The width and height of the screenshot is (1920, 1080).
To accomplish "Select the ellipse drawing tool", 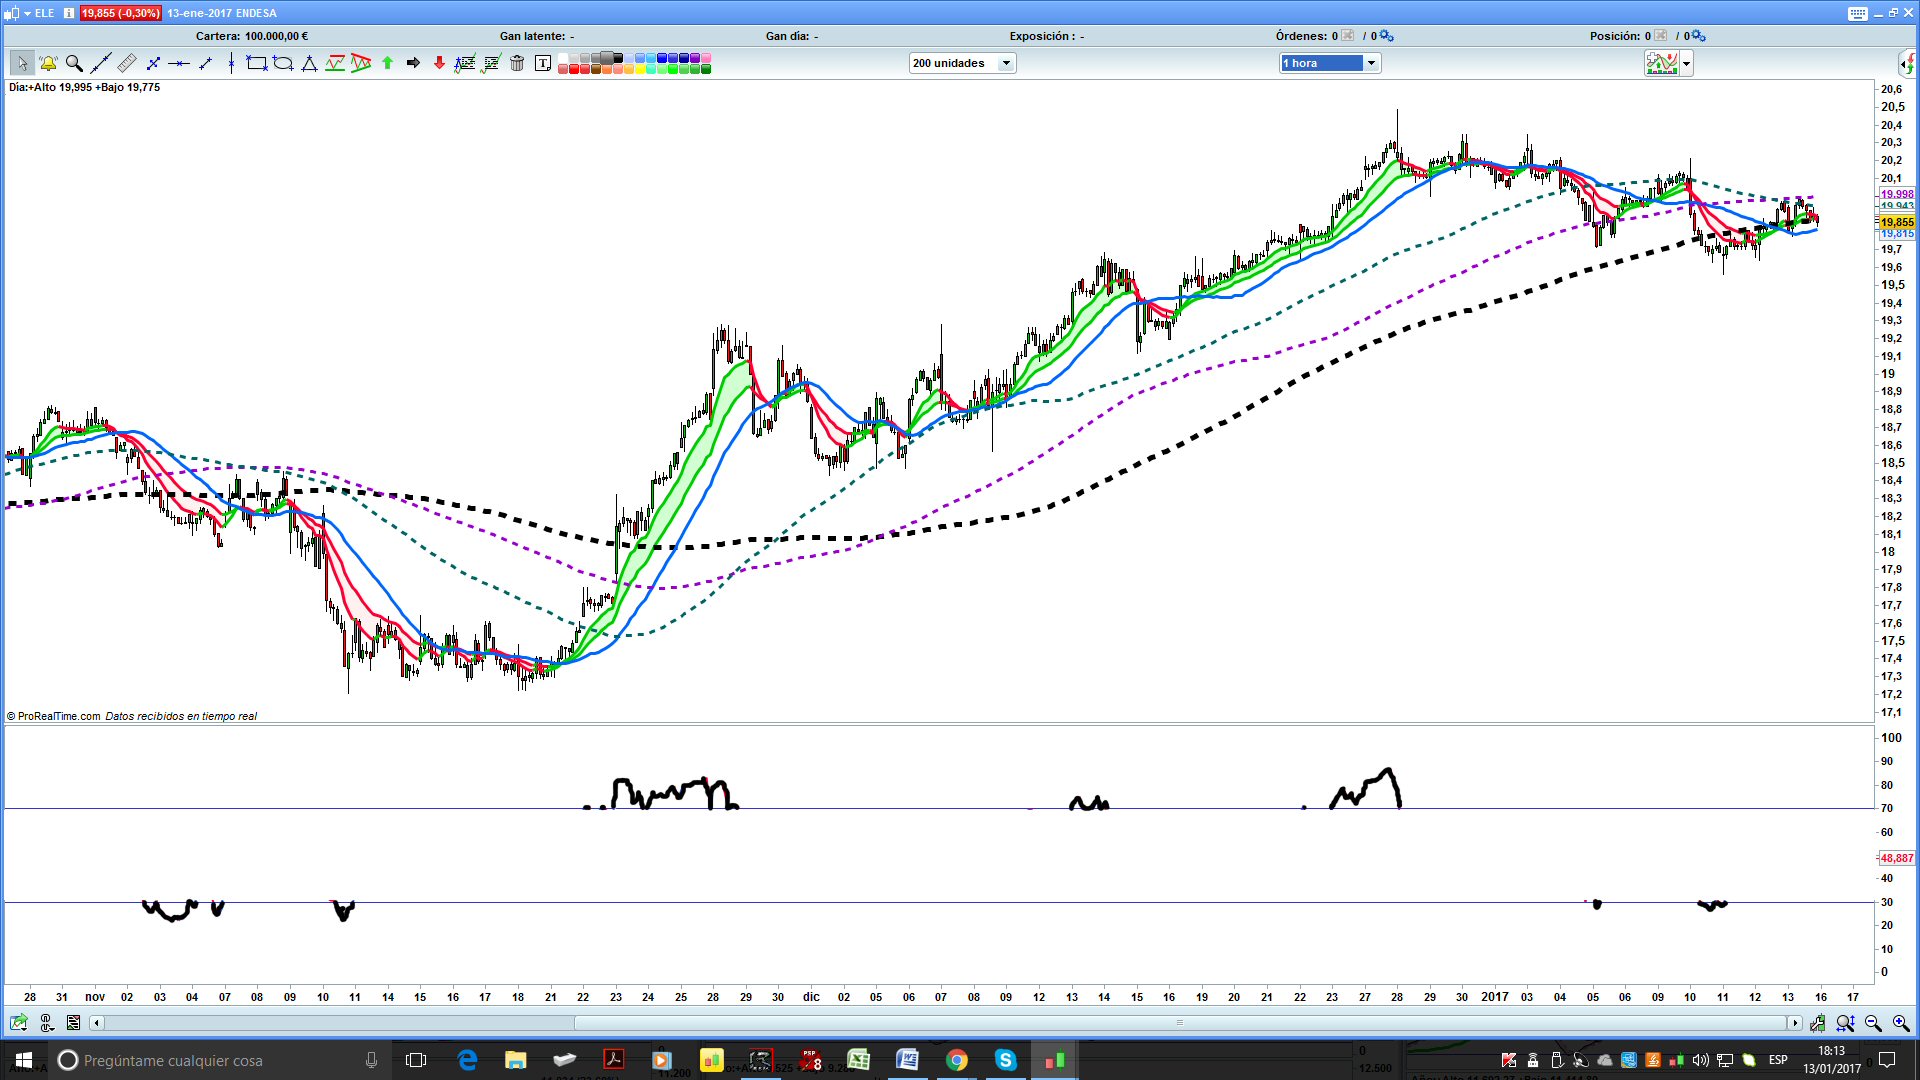I will coord(283,63).
